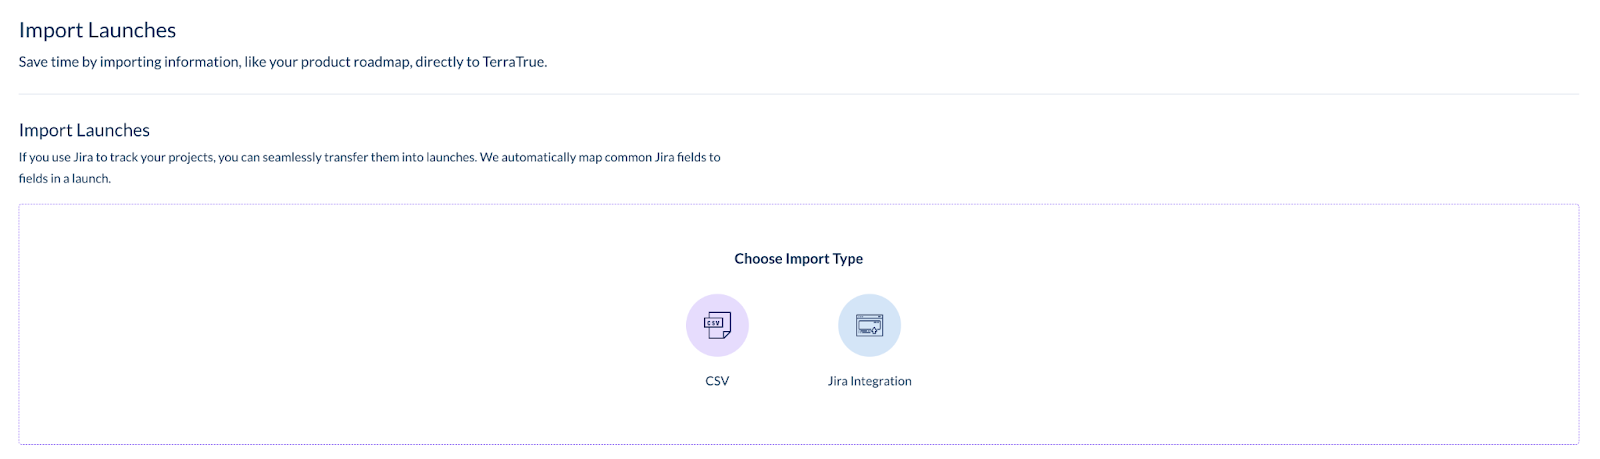
Task: Click the word TerraTrue in the subtitle
Action: pos(515,62)
